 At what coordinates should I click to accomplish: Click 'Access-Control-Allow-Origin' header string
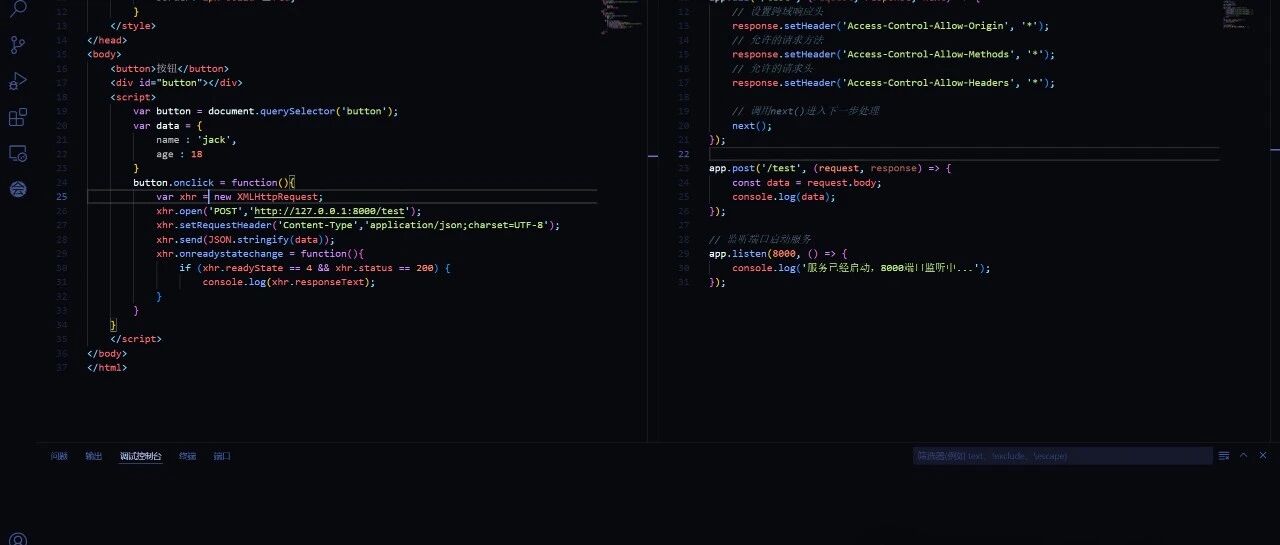pos(925,26)
